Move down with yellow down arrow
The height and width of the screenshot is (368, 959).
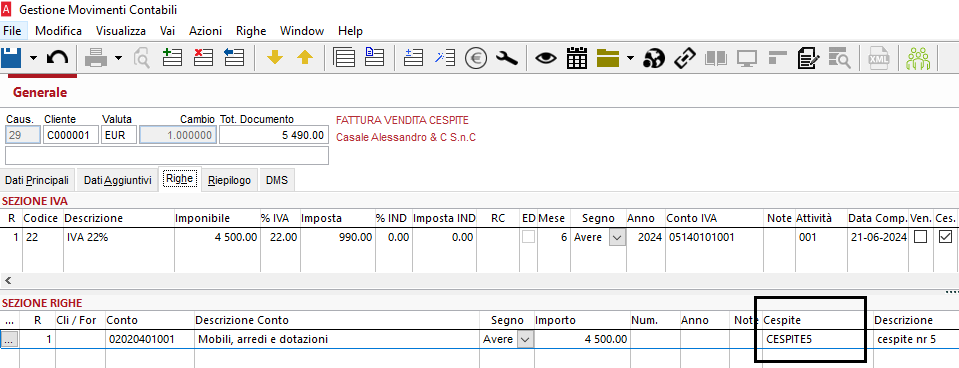pyautogui.click(x=275, y=57)
